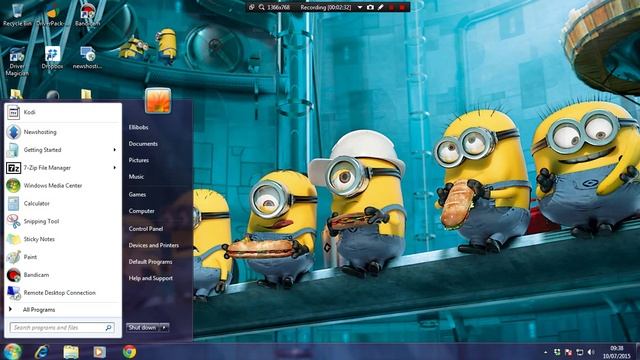This screenshot has height=360, width=640.
Task: Show All Programs list
Action: click(62, 310)
